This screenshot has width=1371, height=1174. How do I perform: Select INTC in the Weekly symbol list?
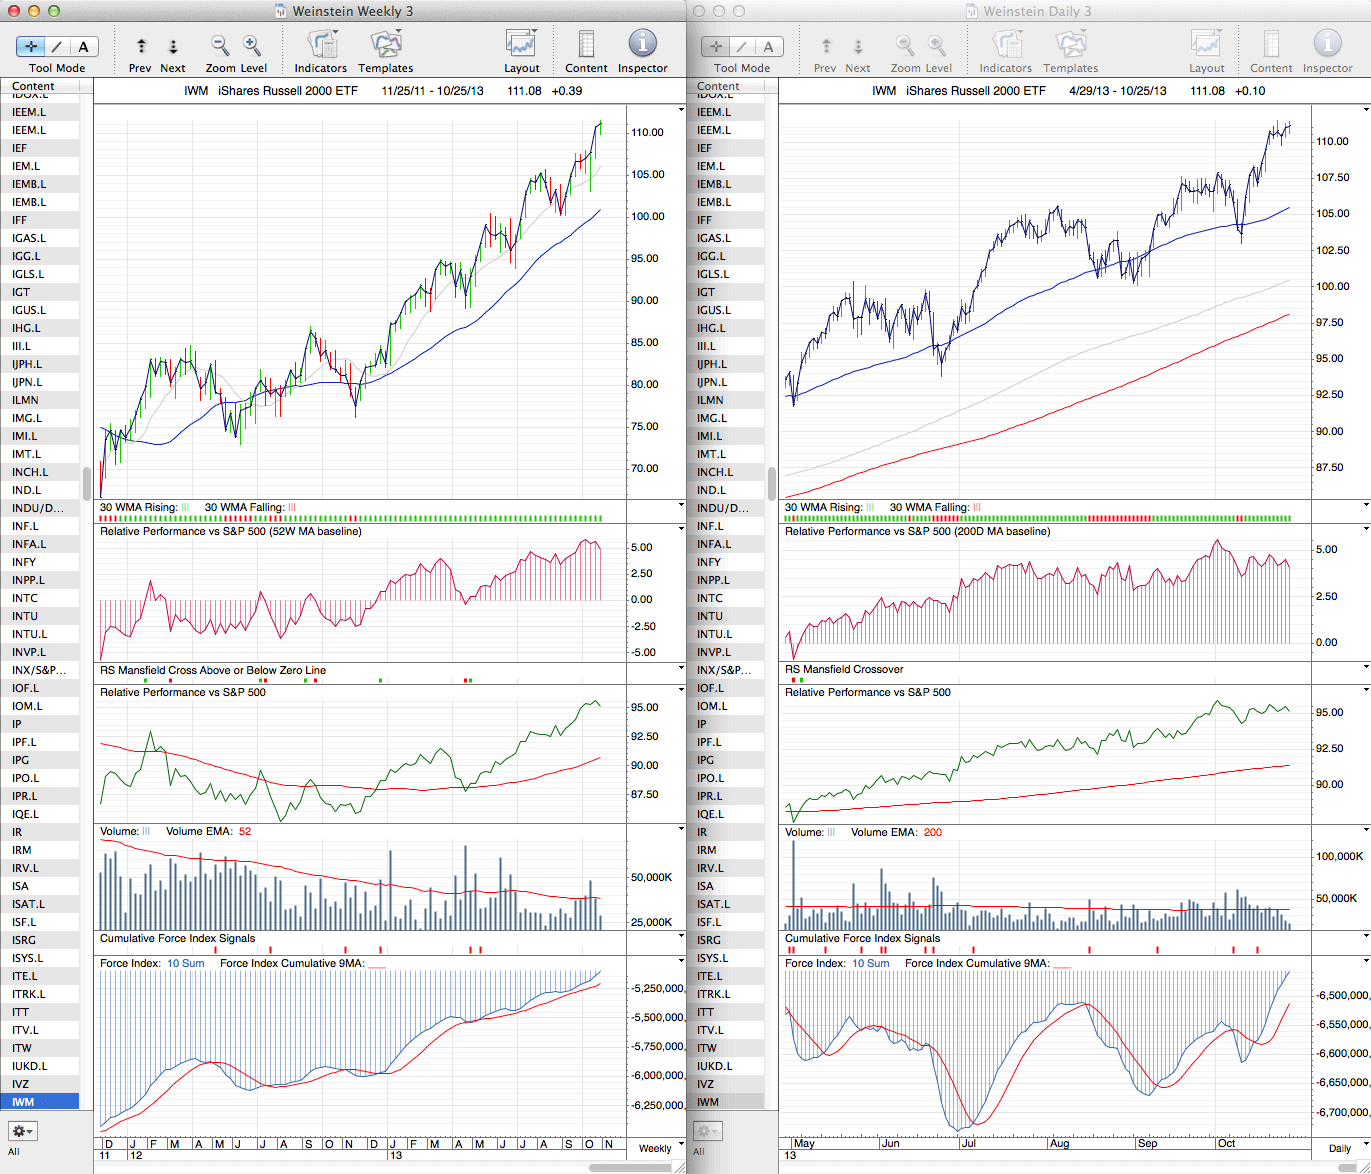(x=40, y=598)
